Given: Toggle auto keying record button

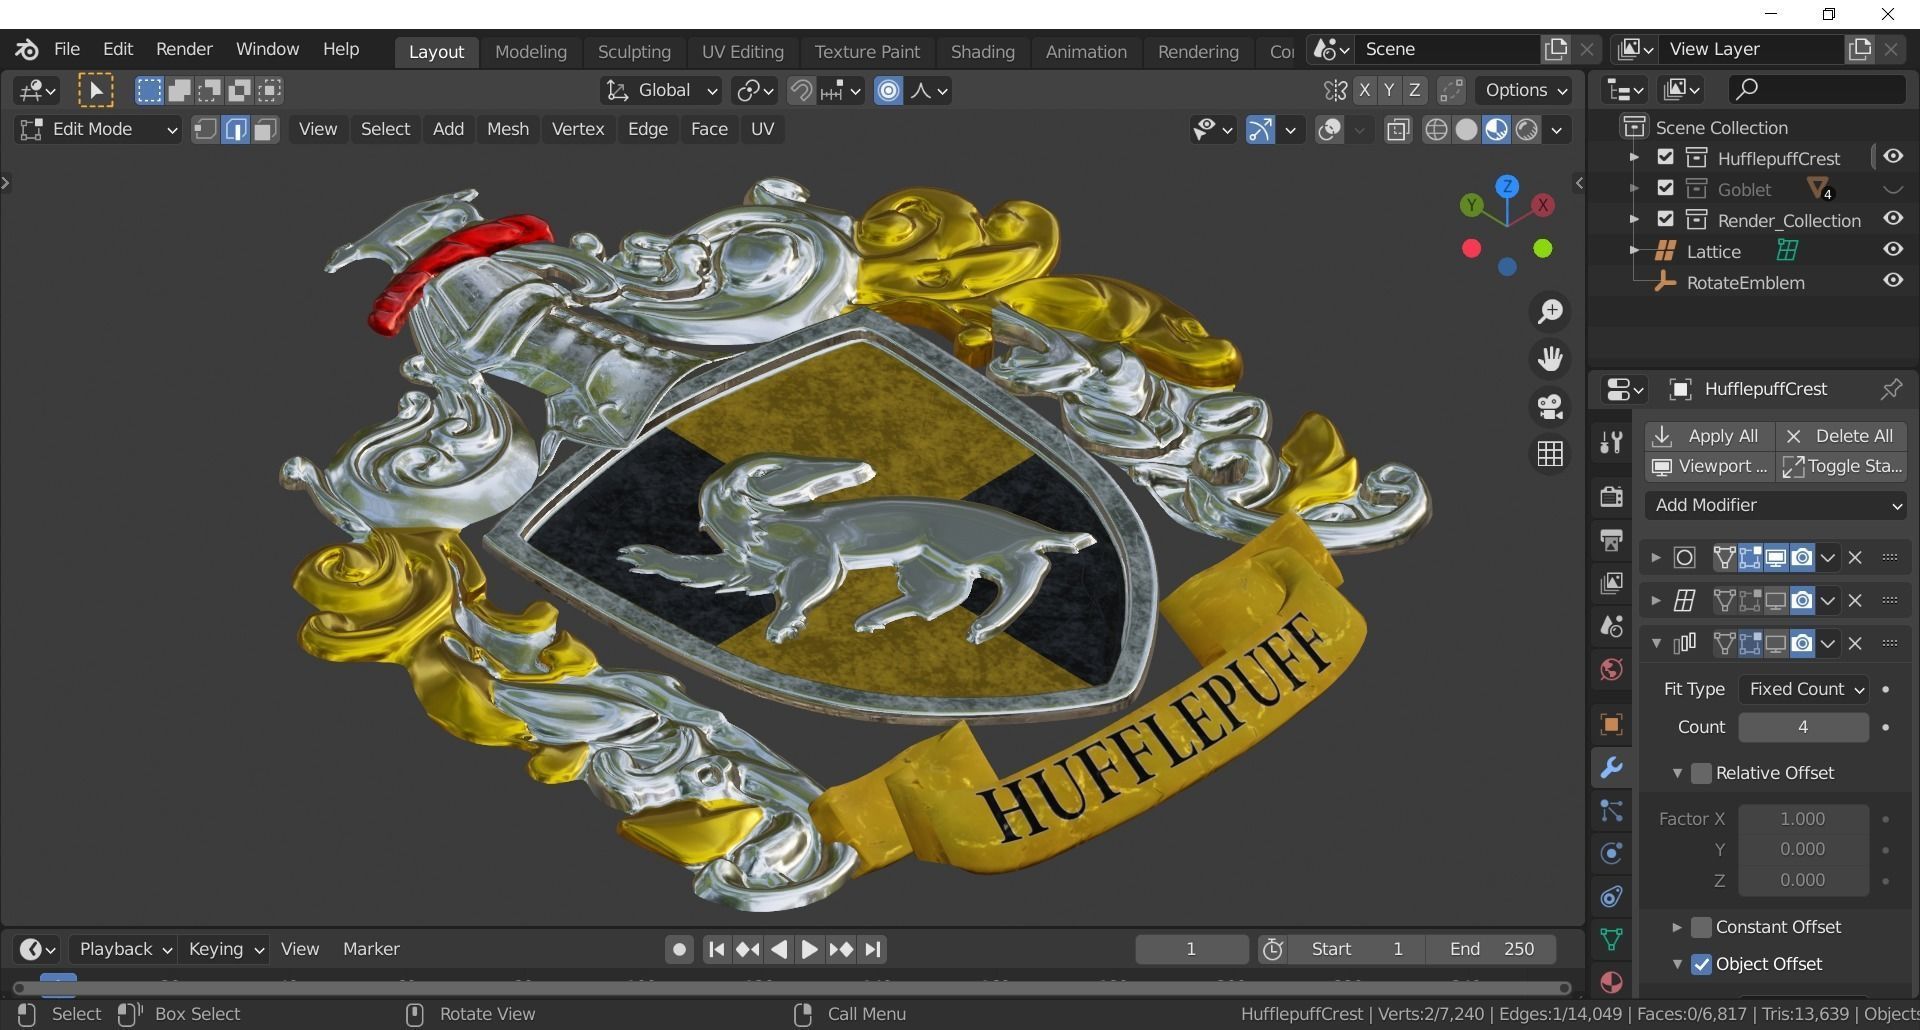Looking at the screenshot, I should click(x=679, y=949).
